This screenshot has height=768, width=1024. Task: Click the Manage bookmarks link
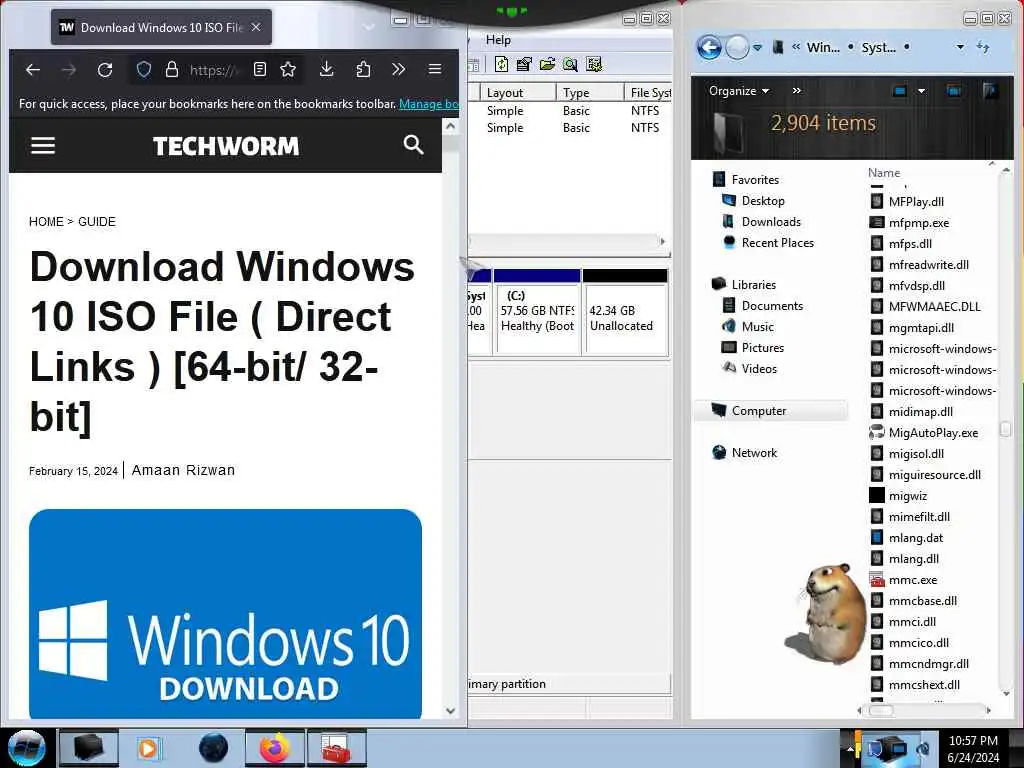(428, 104)
